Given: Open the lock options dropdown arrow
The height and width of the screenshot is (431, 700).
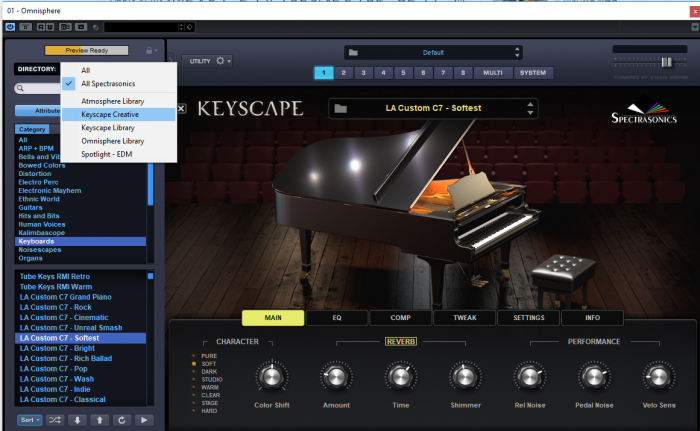Looking at the screenshot, I should [x=156, y=51].
